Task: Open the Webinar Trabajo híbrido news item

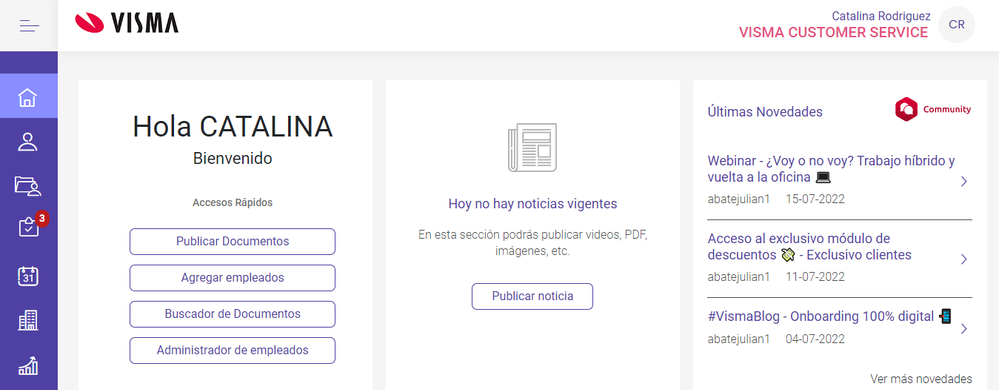Action: coord(831,168)
